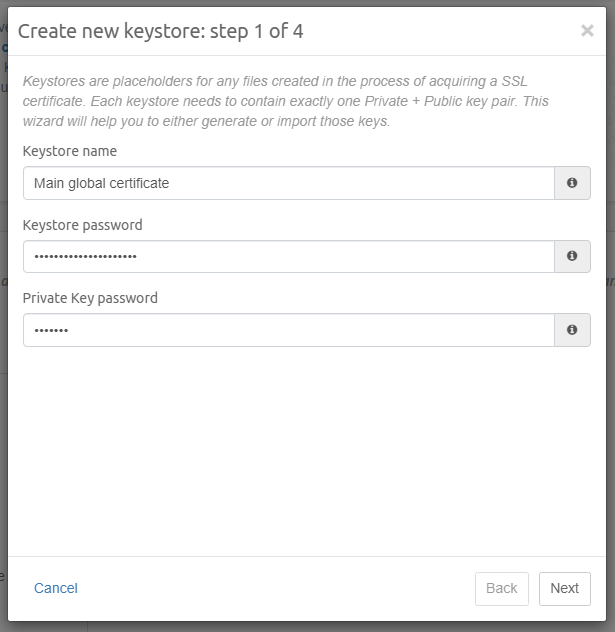This screenshot has height=632, width=615.
Task: Show info for the Keystore password field
Action: 572,256
